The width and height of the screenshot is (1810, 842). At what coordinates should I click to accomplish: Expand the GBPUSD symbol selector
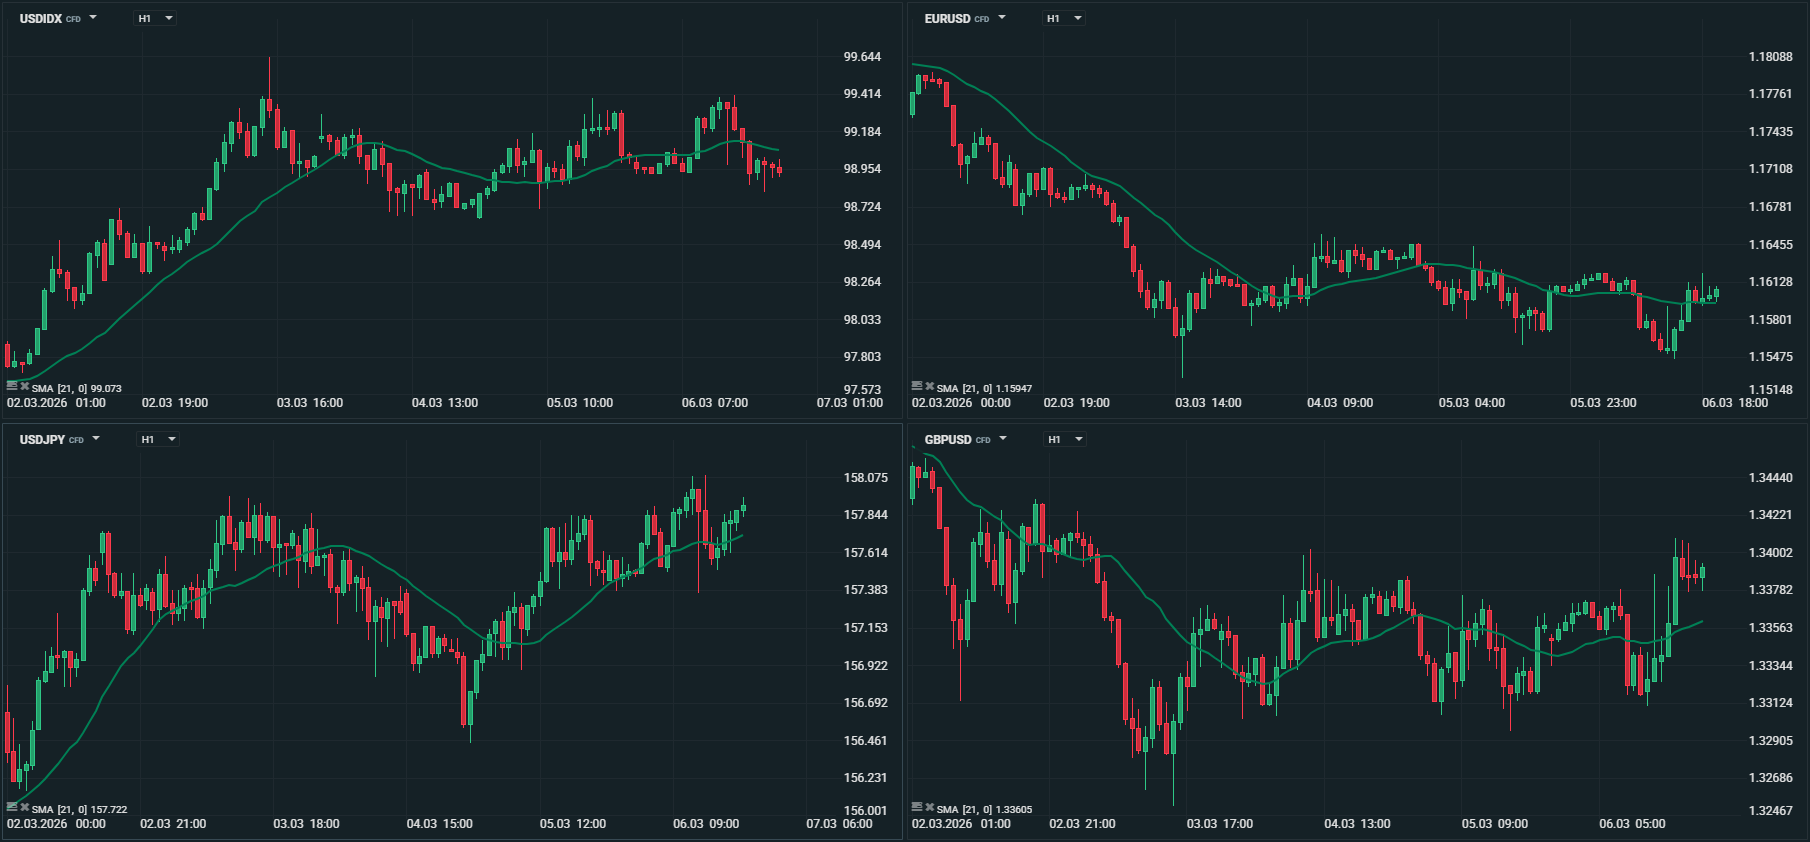[x=1003, y=439]
